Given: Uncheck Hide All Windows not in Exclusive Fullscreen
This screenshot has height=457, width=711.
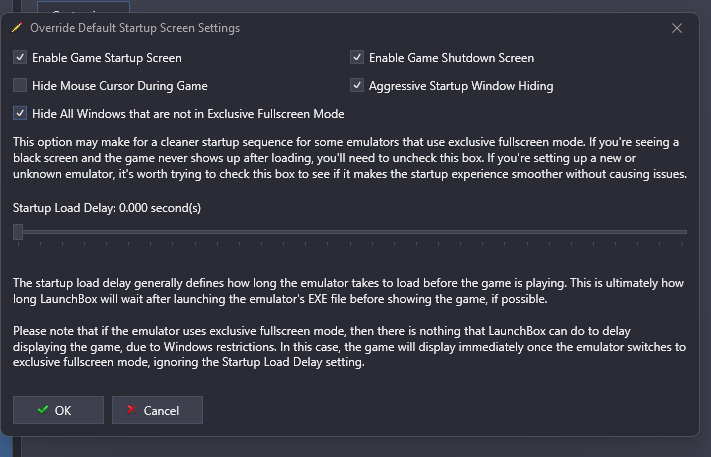Looking at the screenshot, I should (x=20, y=113).
